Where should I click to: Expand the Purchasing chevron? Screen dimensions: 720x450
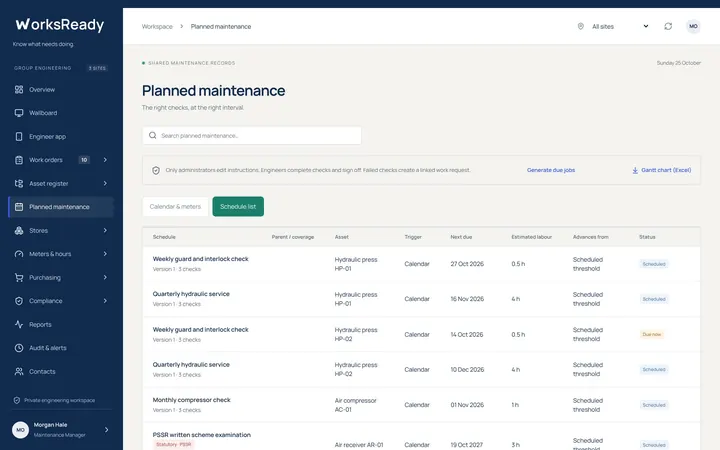[x=105, y=277]
